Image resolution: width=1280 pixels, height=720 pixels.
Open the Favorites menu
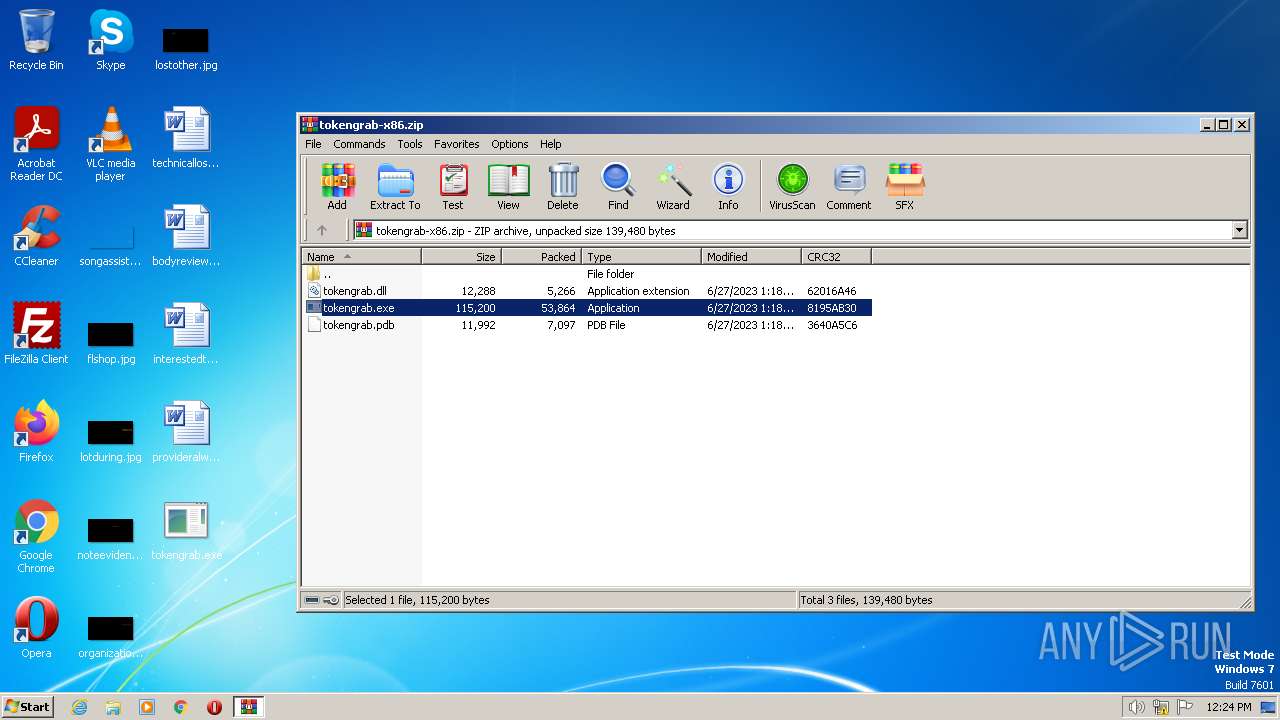coord(456,144)
